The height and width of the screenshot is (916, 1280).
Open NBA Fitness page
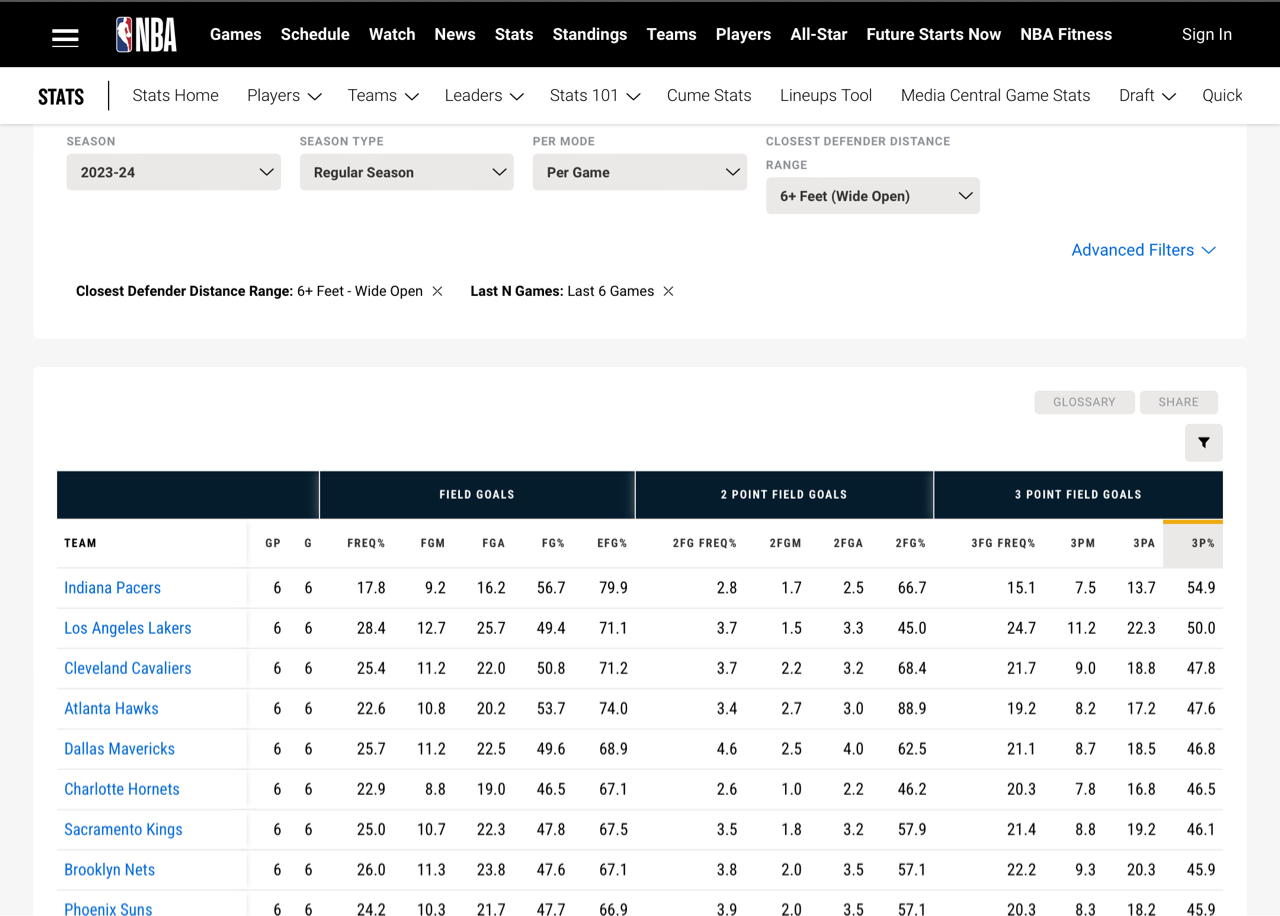1066,34
